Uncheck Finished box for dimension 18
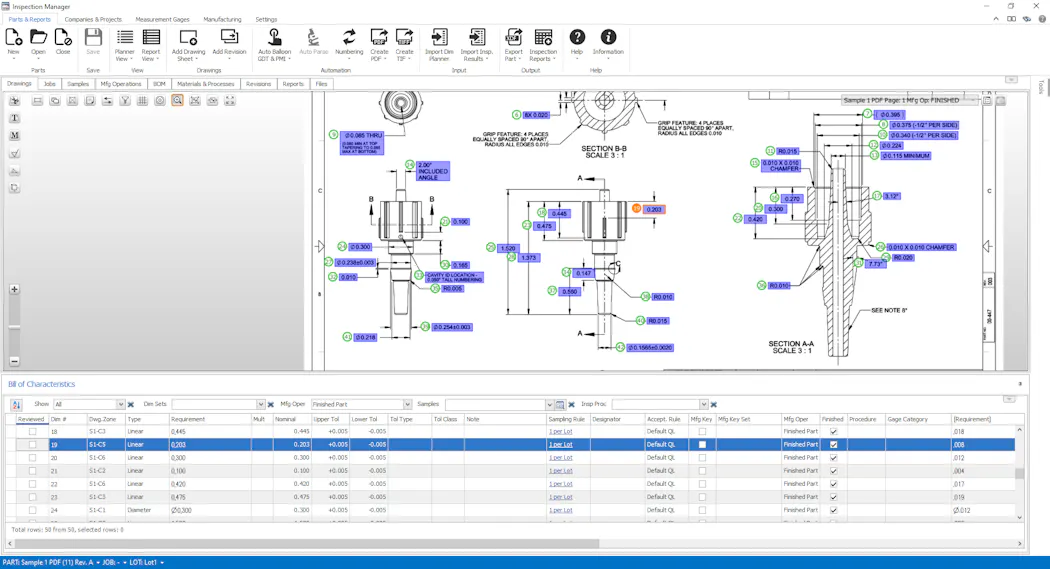Image resolution: width=1050 pixels, height=569 pixels. [x=833, y=432]
